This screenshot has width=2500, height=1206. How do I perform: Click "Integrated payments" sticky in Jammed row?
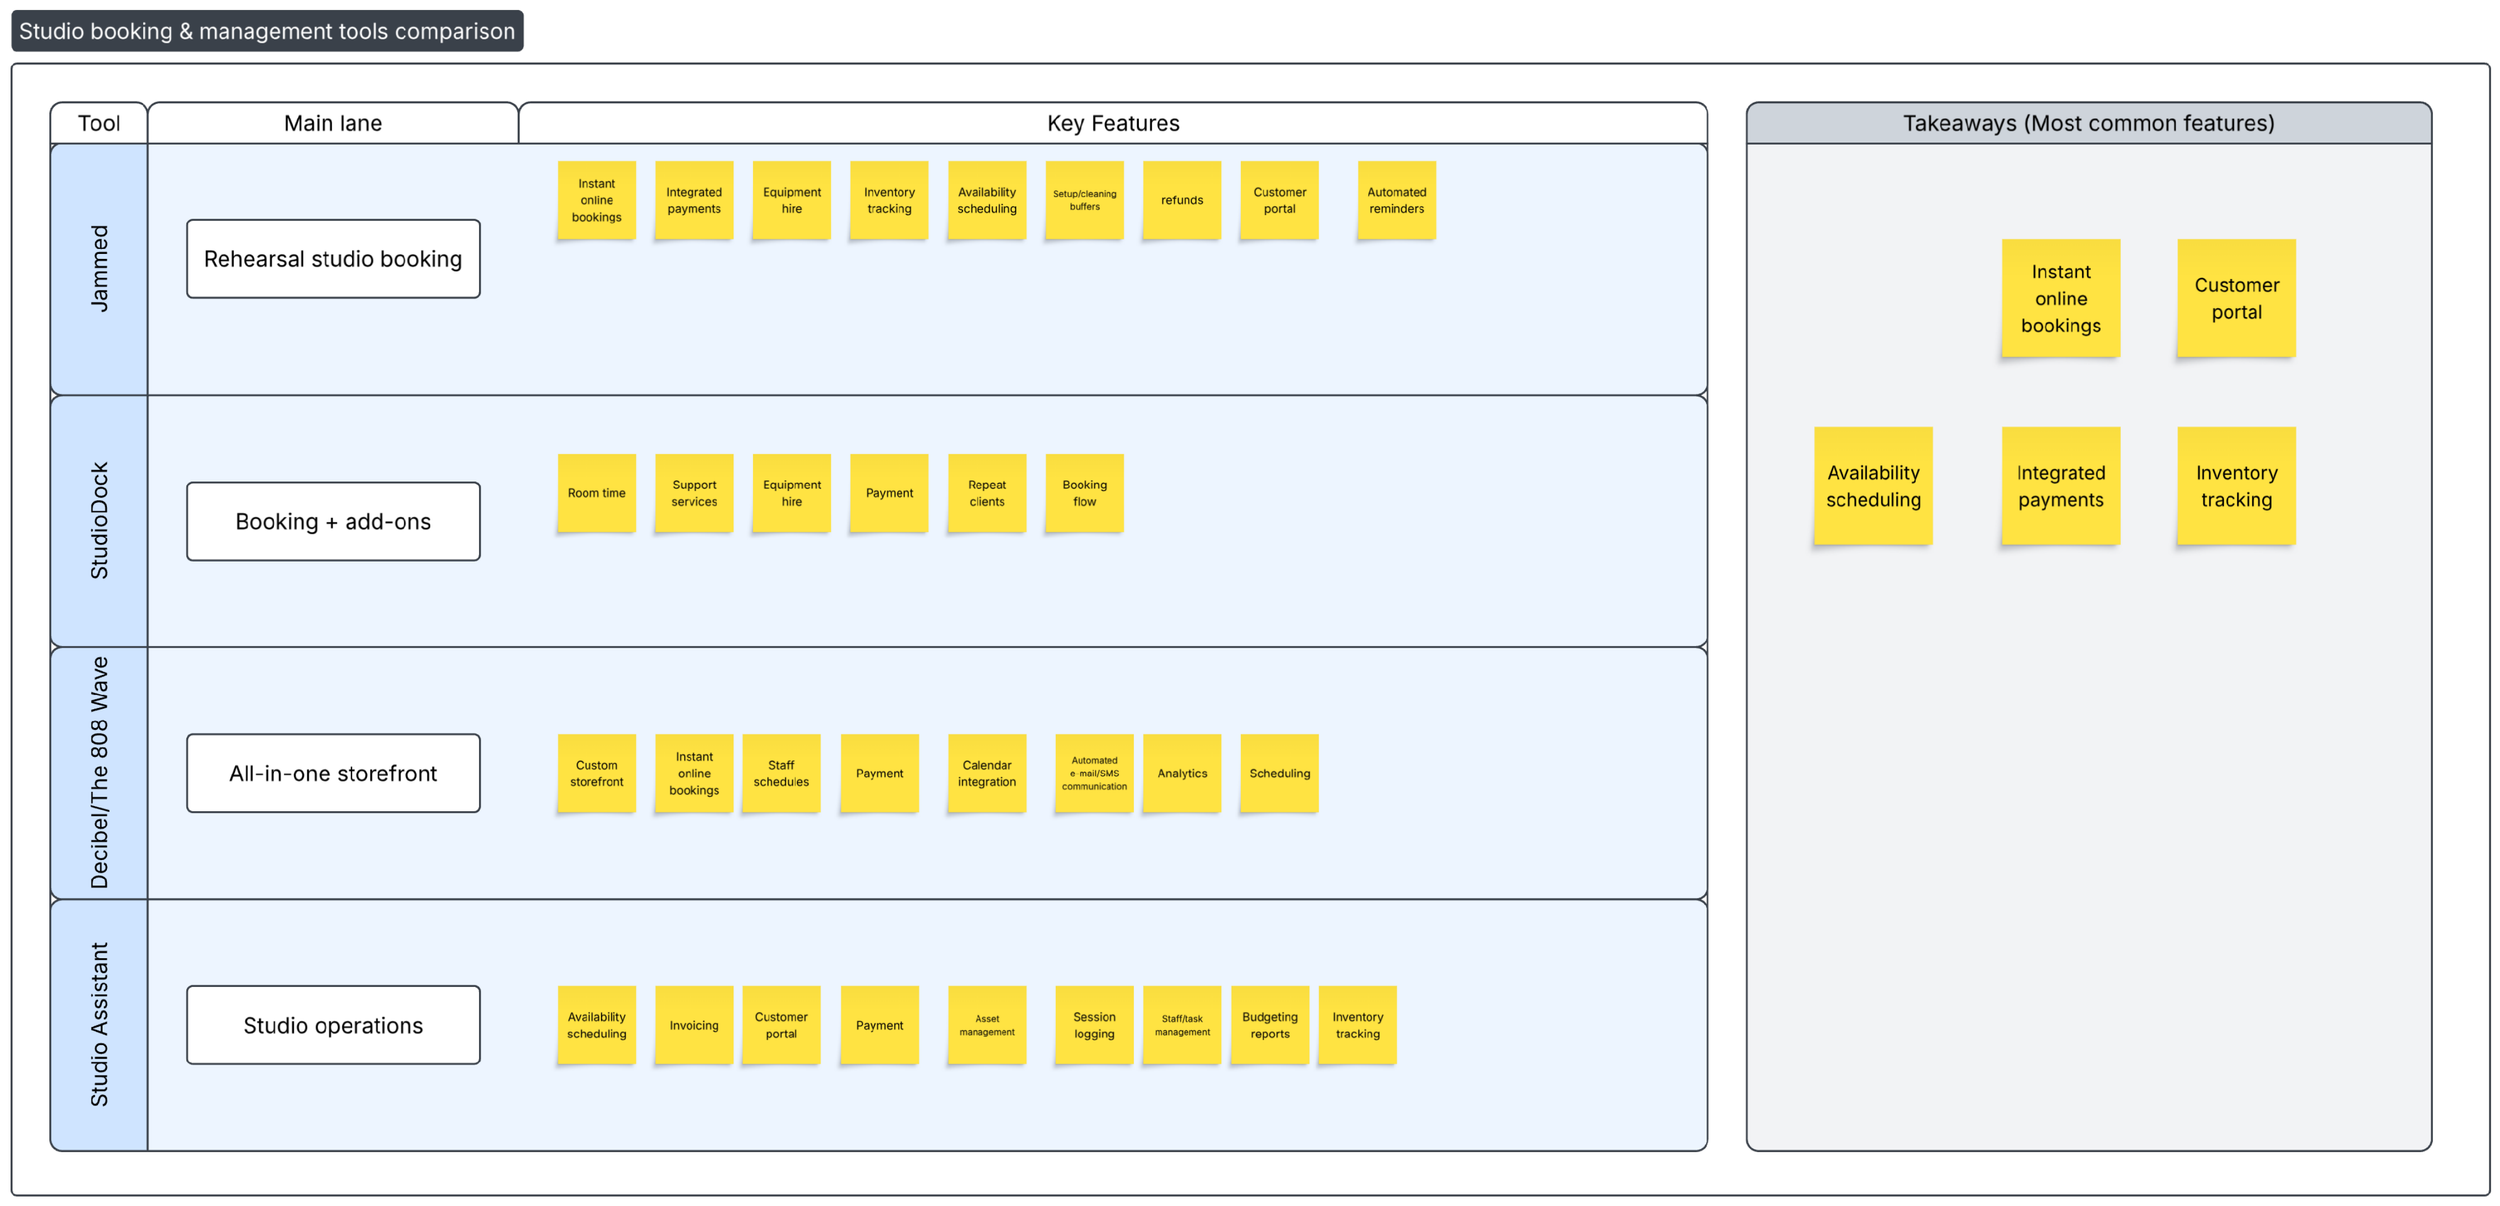pyautogui.click(x=694, y=200)
